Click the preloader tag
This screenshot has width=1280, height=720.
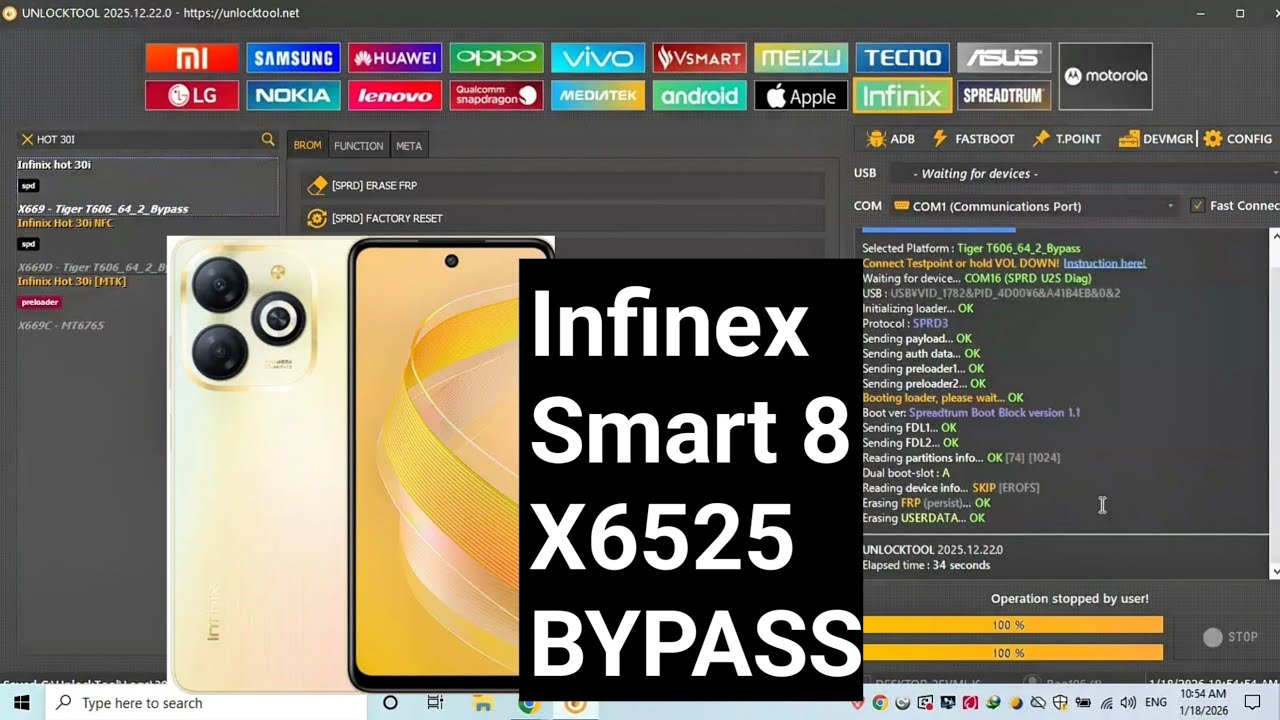(x=40, y=302)
